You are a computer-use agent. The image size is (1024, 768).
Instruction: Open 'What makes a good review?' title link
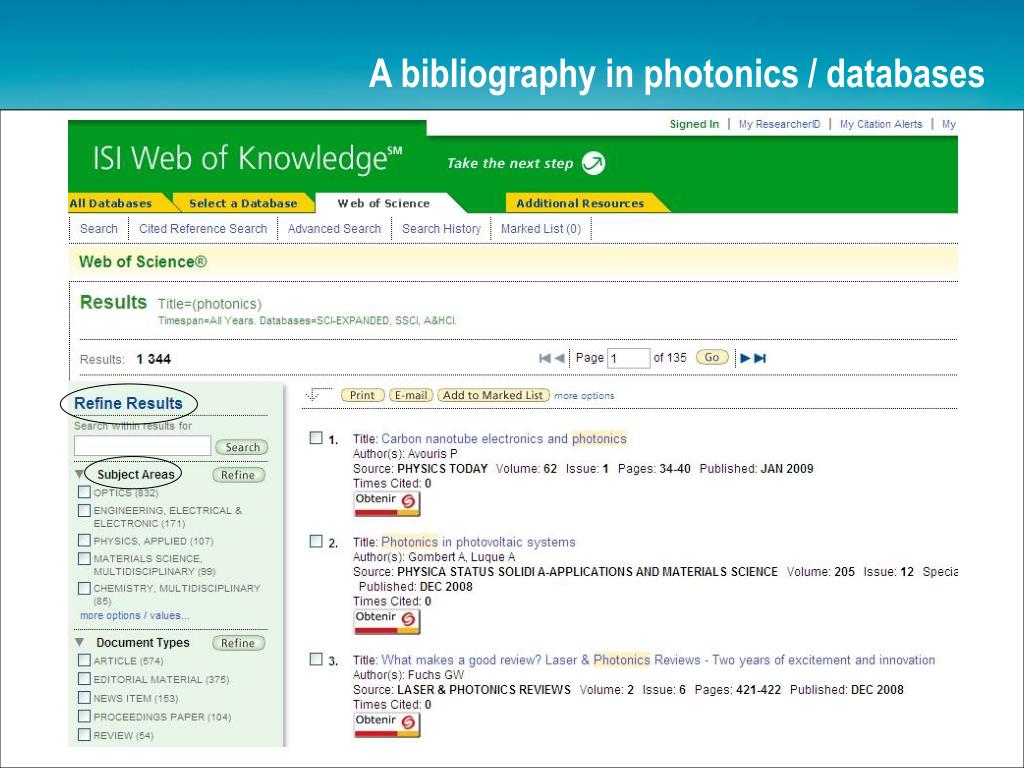(x=658, y=660)
